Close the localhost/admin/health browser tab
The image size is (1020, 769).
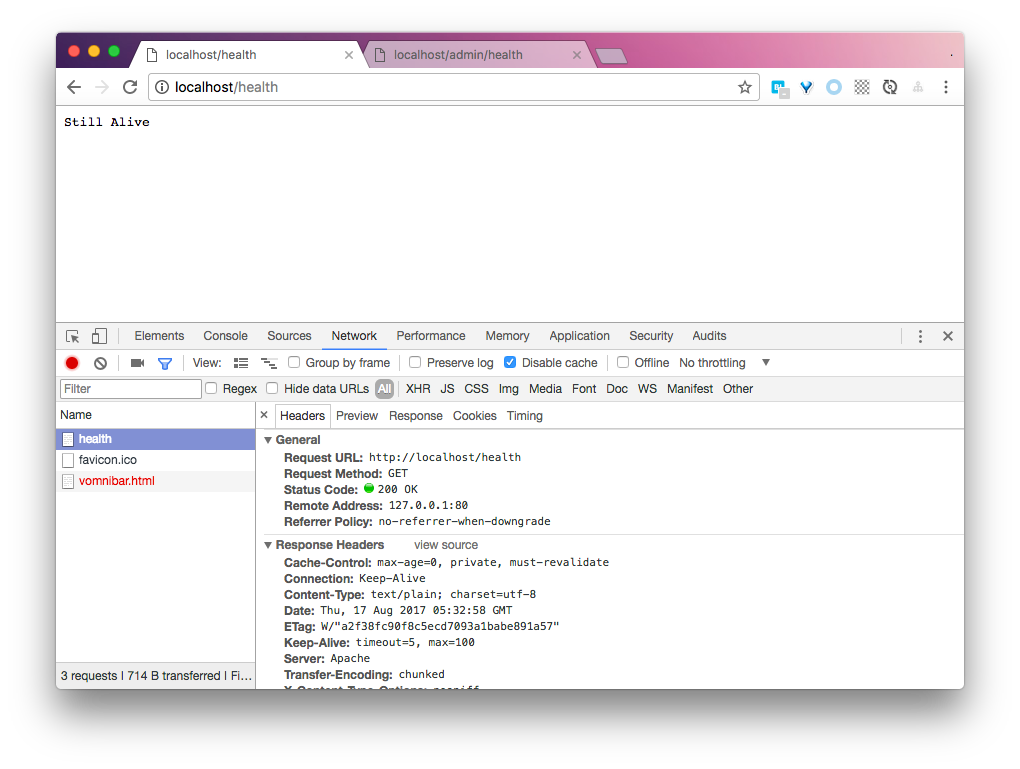[576, 55]
